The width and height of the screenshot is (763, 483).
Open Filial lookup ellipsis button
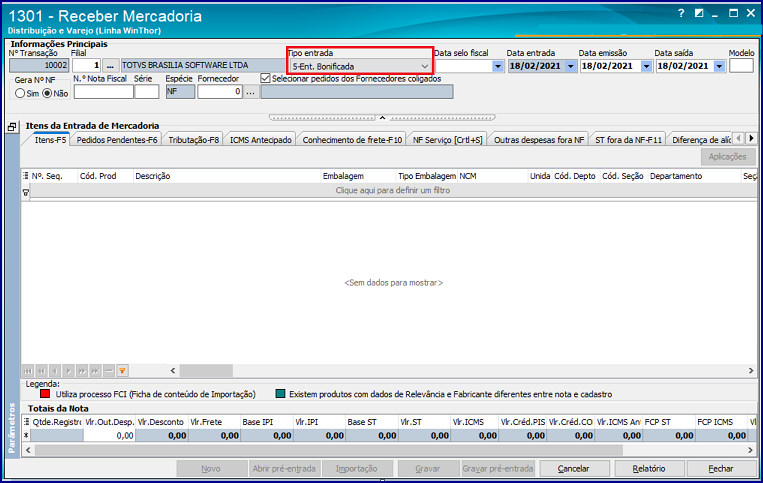click(x=110, y=66)
